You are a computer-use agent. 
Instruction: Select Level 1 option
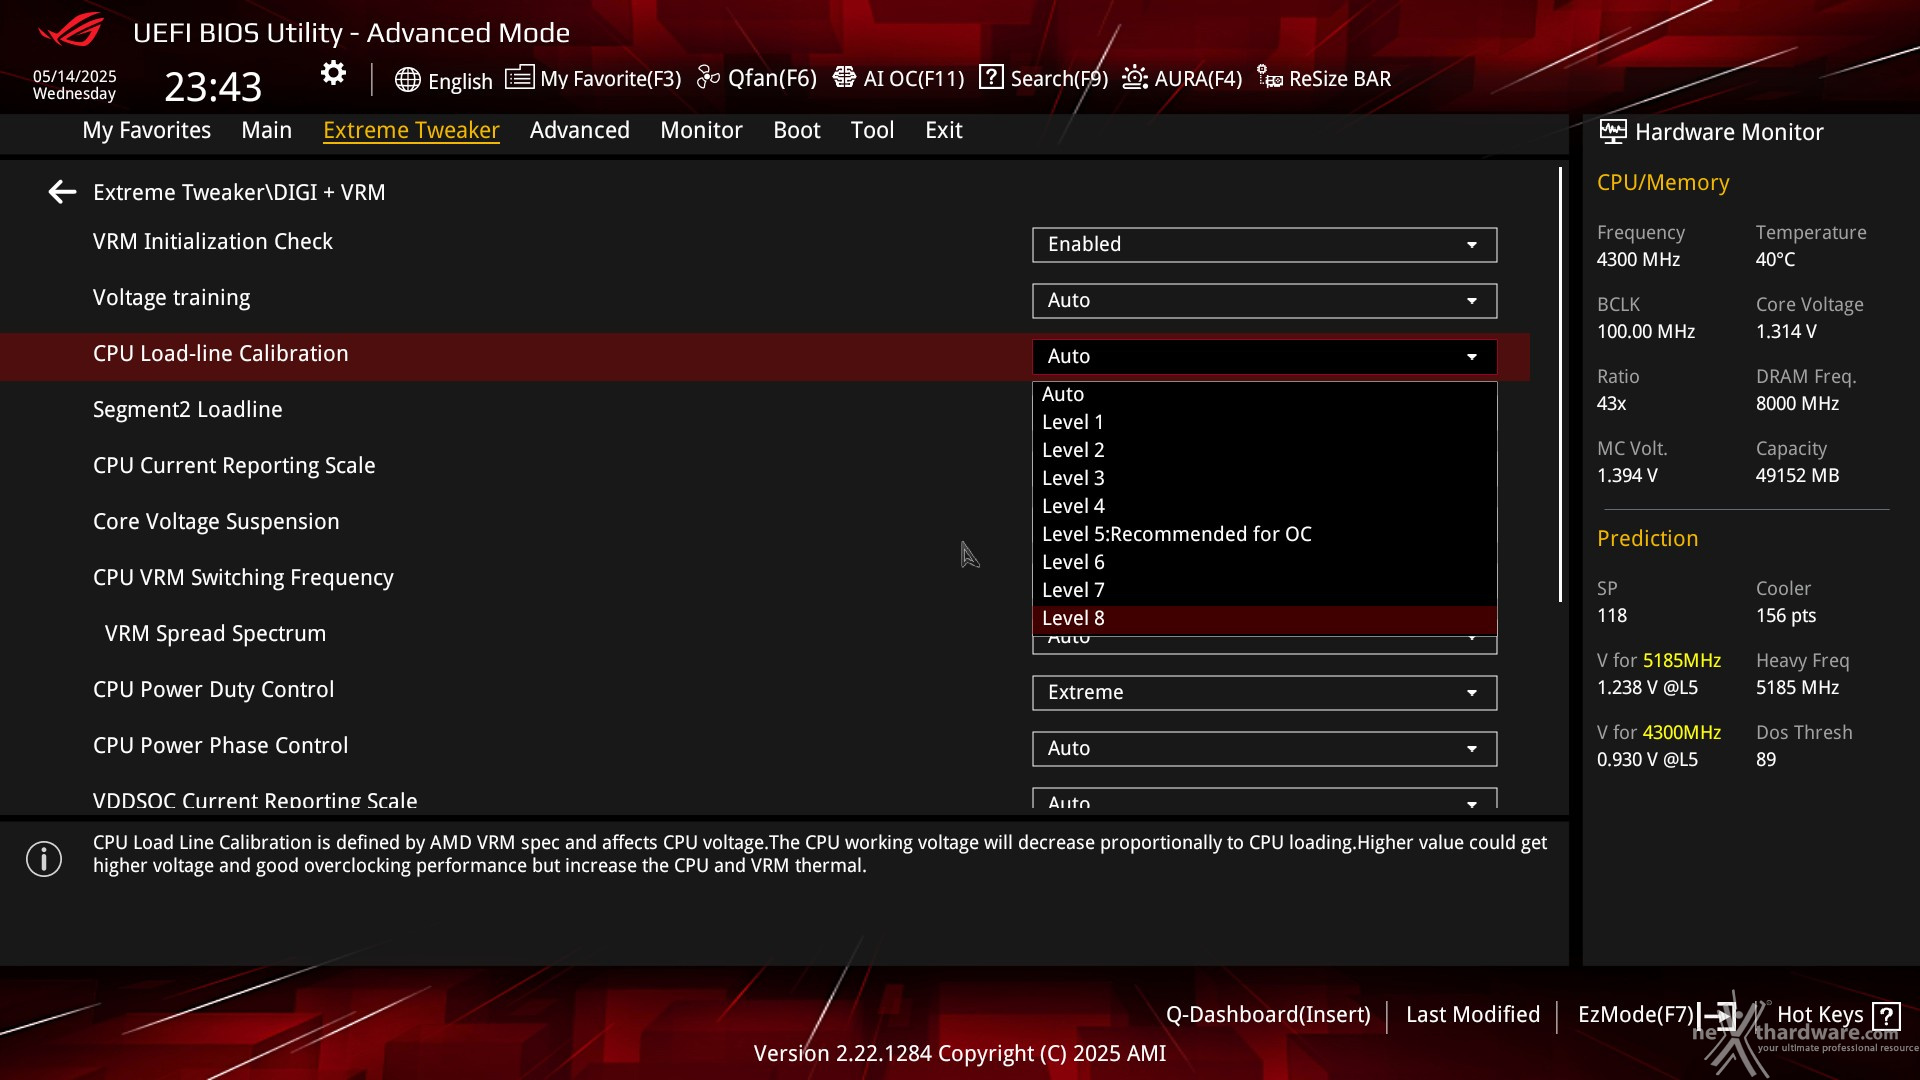[1264, 423]
